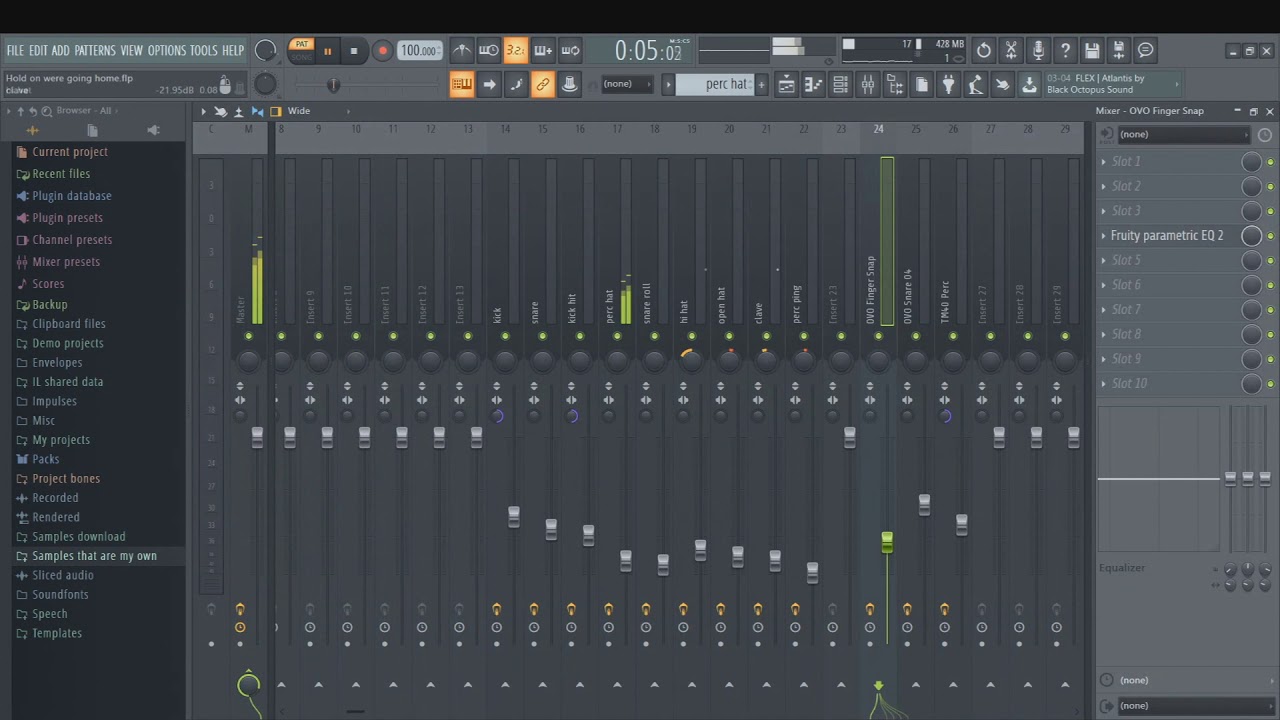Save the project with floppy icon

(x=1092, y=50)
